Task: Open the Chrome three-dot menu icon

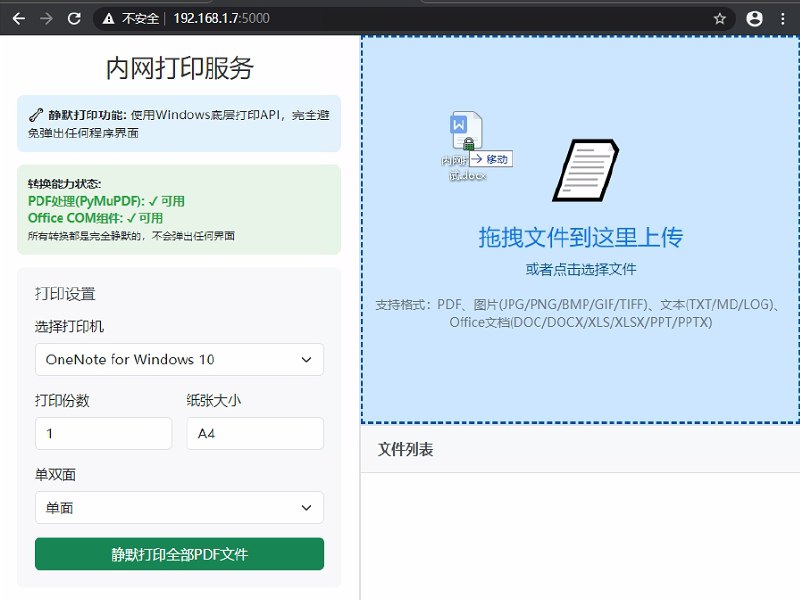Action: pyautogui.click(x=783, y=17)
